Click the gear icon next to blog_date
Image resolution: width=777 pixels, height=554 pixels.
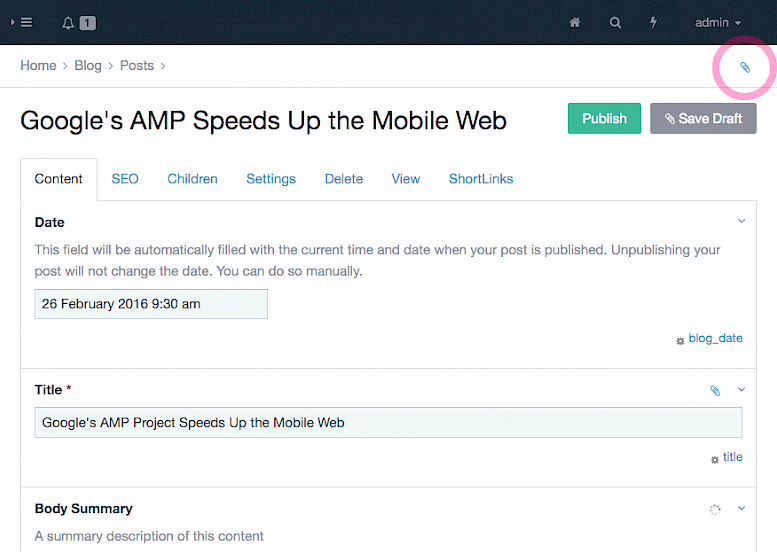click(x=681, y=340)
